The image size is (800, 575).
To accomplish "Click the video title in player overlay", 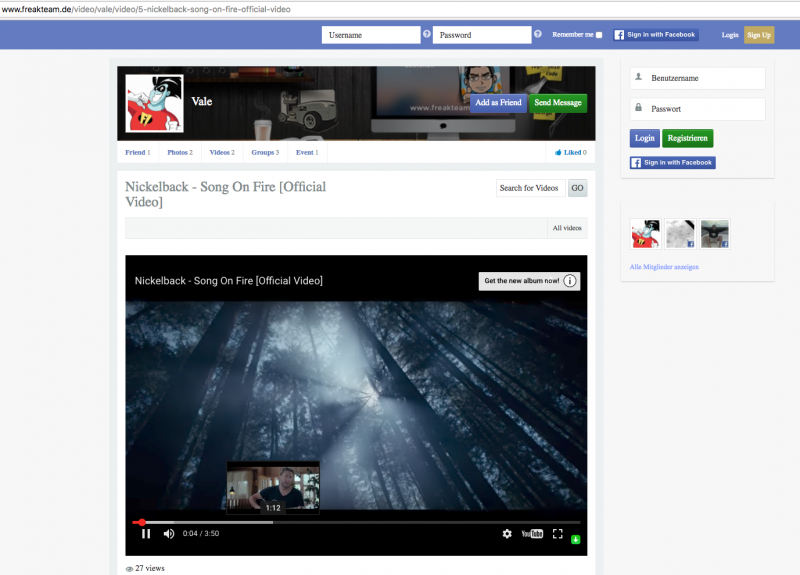I will (x=229, y=281).
